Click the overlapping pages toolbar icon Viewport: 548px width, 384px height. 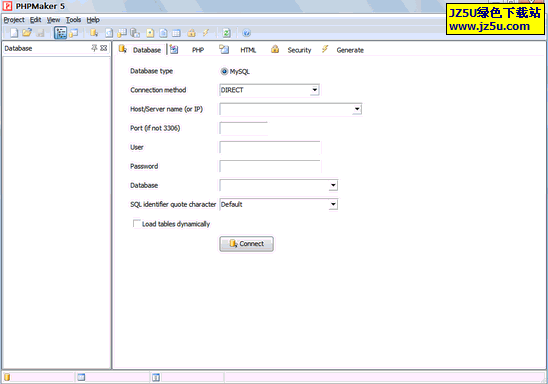point(135,33)
